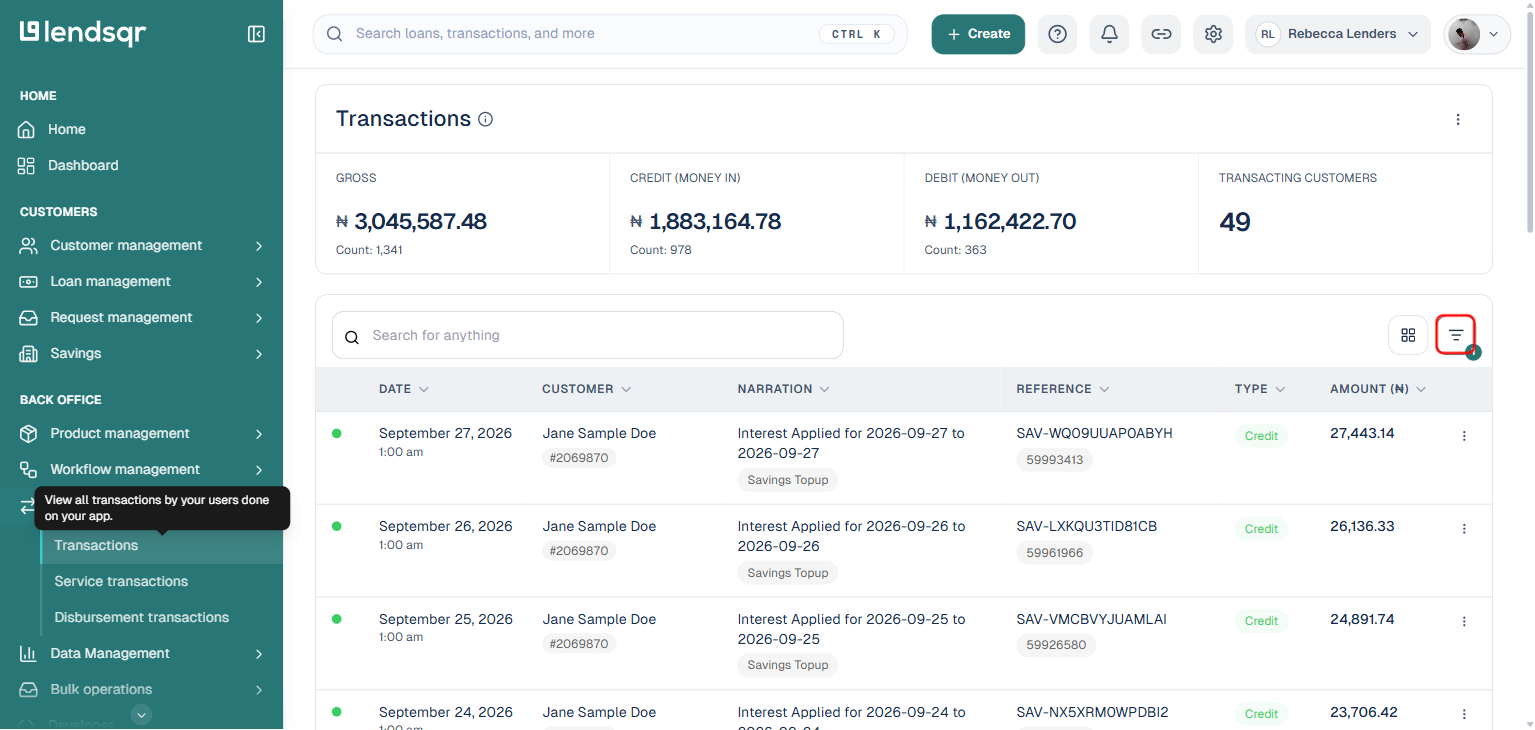1535x730 pixels.
Task: Sort by CUSTOMER column header
Action: [587, 389]
